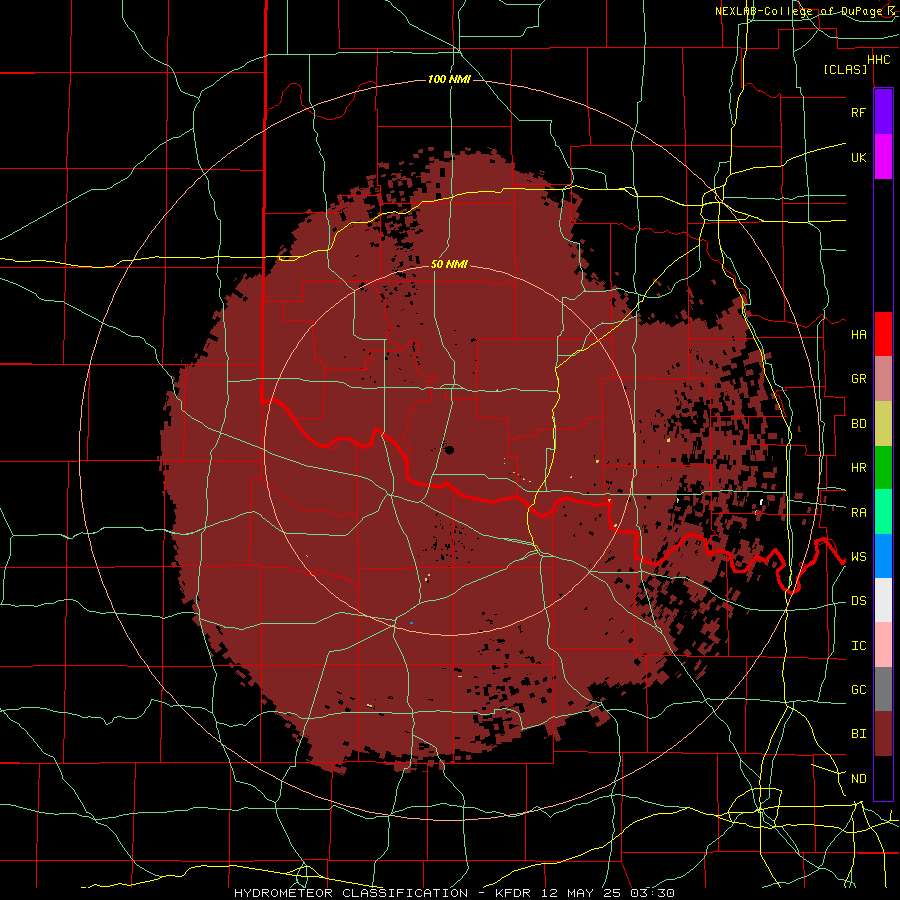Click the RF purple legend swatch
The width and height of the screenshot is (900, 900).
pyautogui.click(x=883, y=112)
